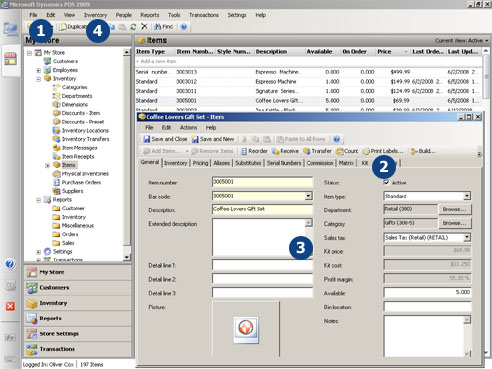Open the Sales tax dropdown
The image size is (492, 369).
467,237
